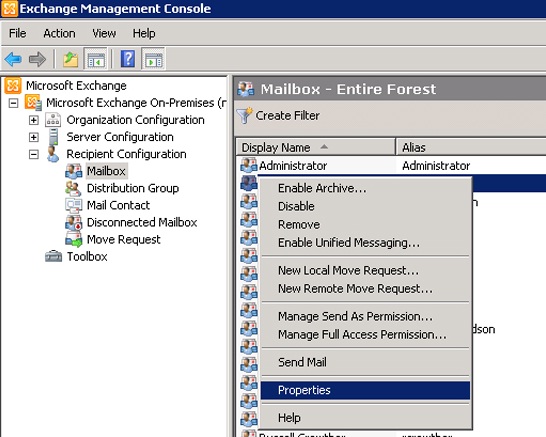Click the Back arrow toolbar icon

point(13,59)
